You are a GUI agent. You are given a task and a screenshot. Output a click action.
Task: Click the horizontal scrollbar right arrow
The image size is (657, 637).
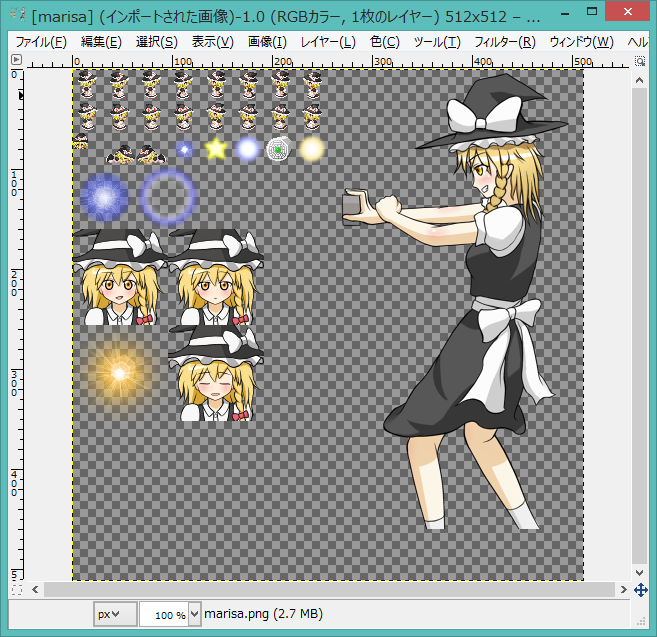pyautogui.click(x=623, y=590)
